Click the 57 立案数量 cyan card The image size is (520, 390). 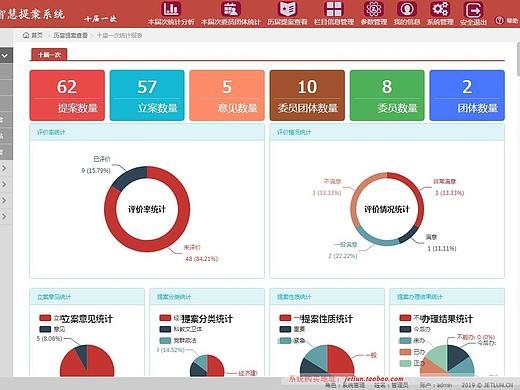click(x=147, y=95)
